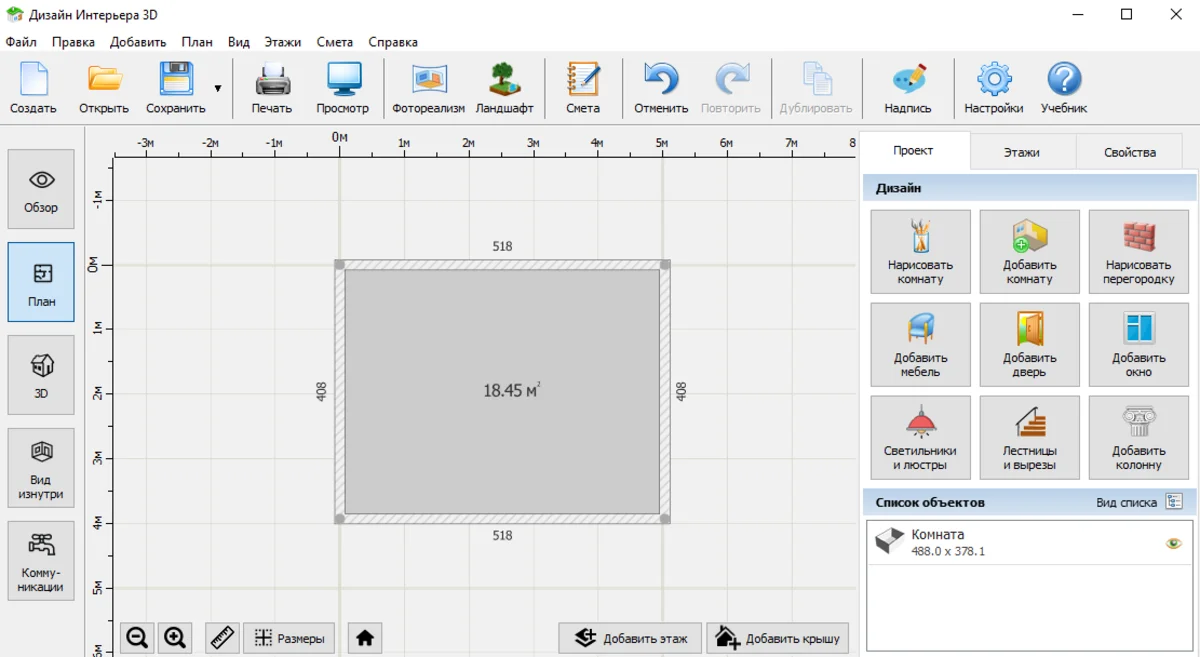Viewport: 1200px width, 657px height.
Task: Click the 518 top wall dimension
Action: coord(502,246)
